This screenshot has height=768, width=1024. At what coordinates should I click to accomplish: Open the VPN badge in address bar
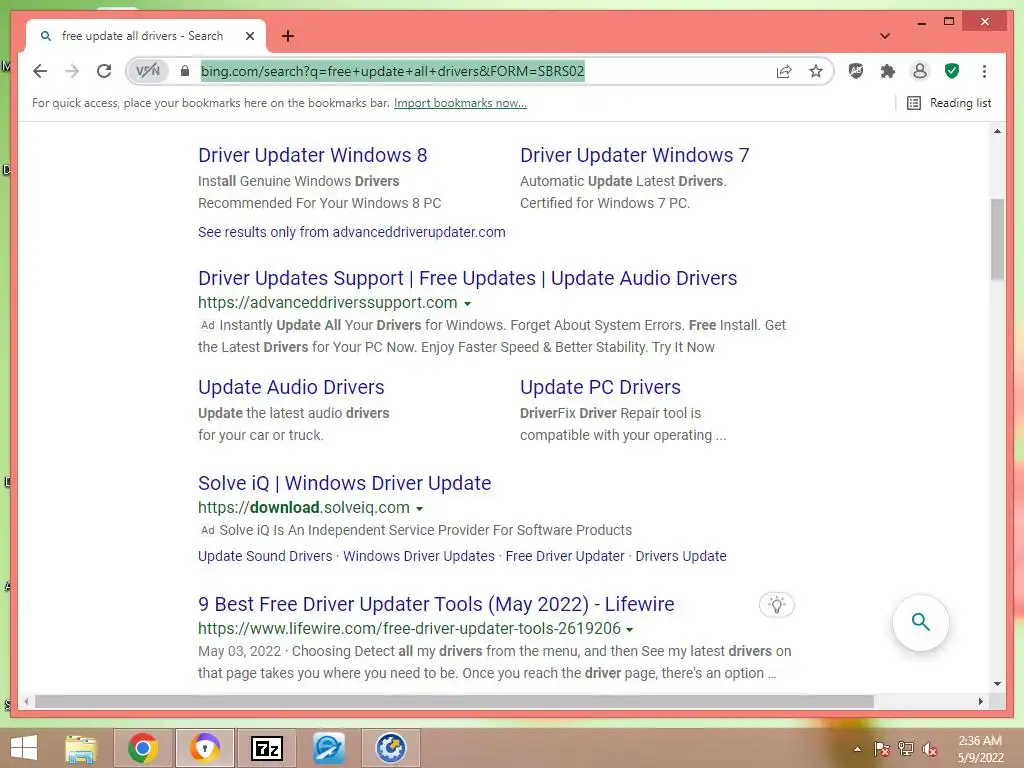pyautogui.click(x=148, y=71)
